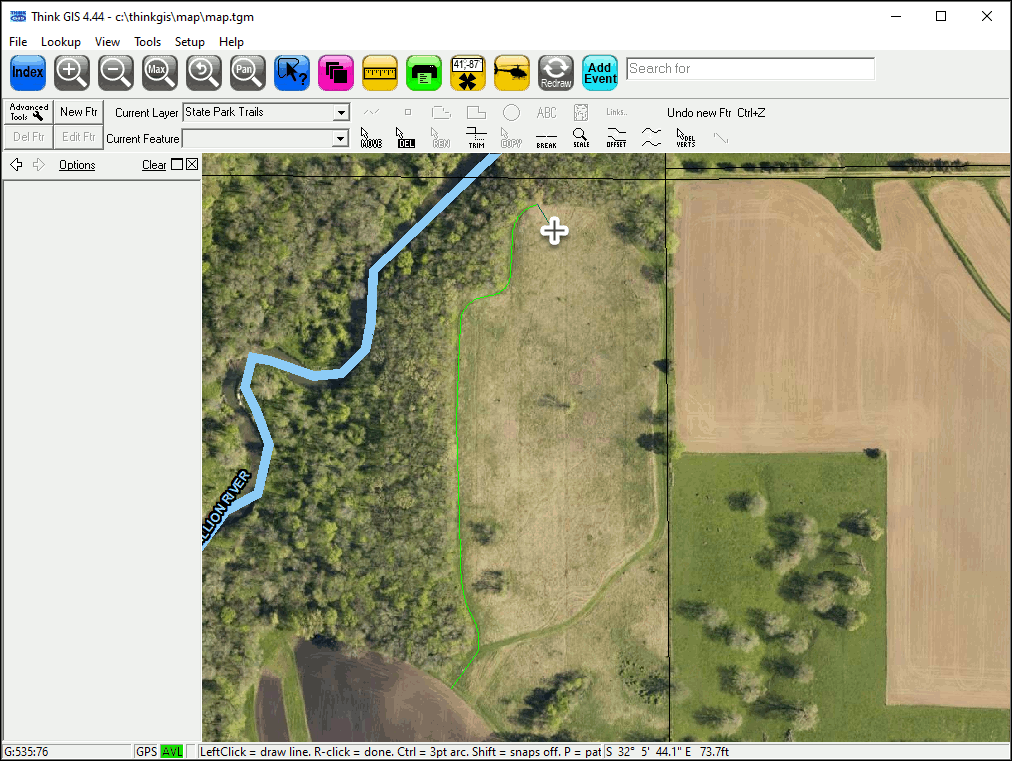Open the Setup menu
Screen dimensions: 1012x761
click(x=189, y=42)
